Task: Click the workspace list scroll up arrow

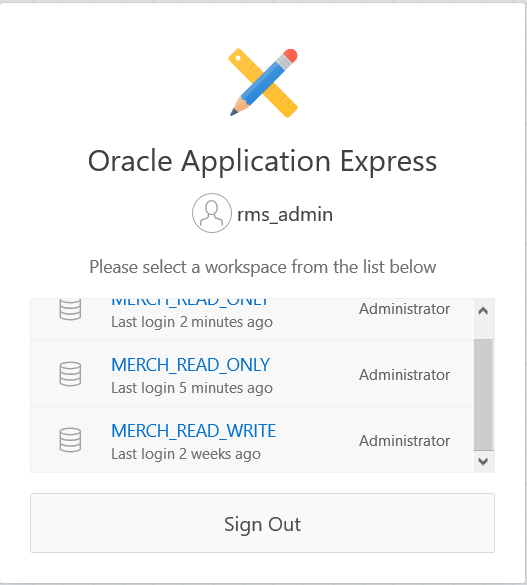Action: [x=483, y=311]
